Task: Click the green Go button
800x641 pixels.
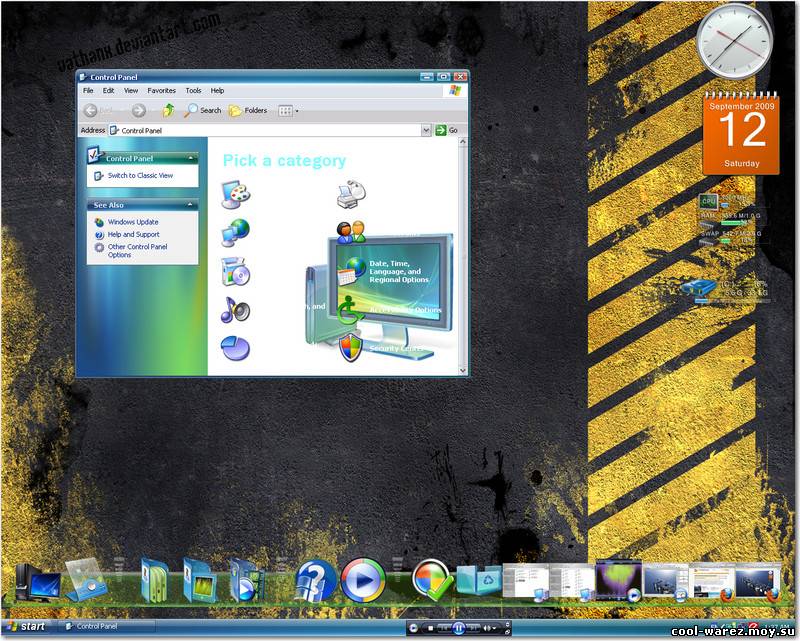Action: click(446, 131)
